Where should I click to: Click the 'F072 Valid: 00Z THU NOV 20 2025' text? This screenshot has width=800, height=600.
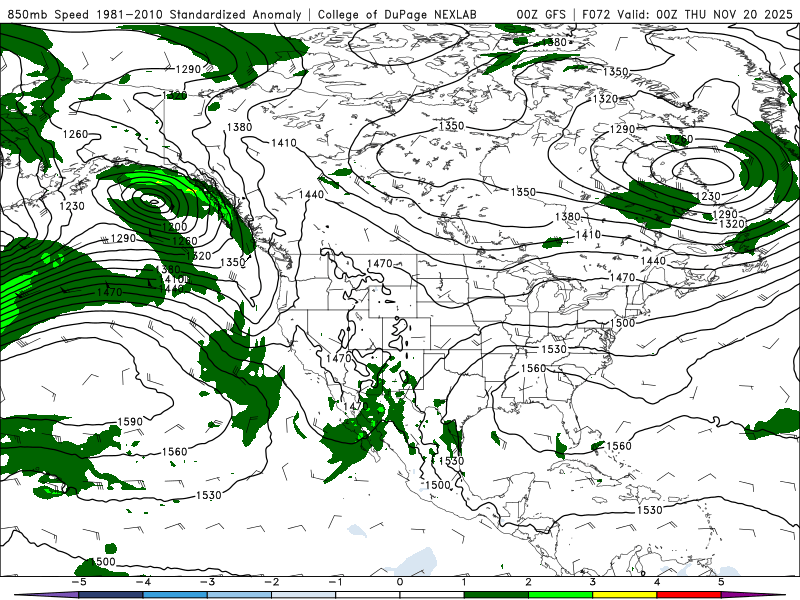pyautogui.click(x=687, y=14)
